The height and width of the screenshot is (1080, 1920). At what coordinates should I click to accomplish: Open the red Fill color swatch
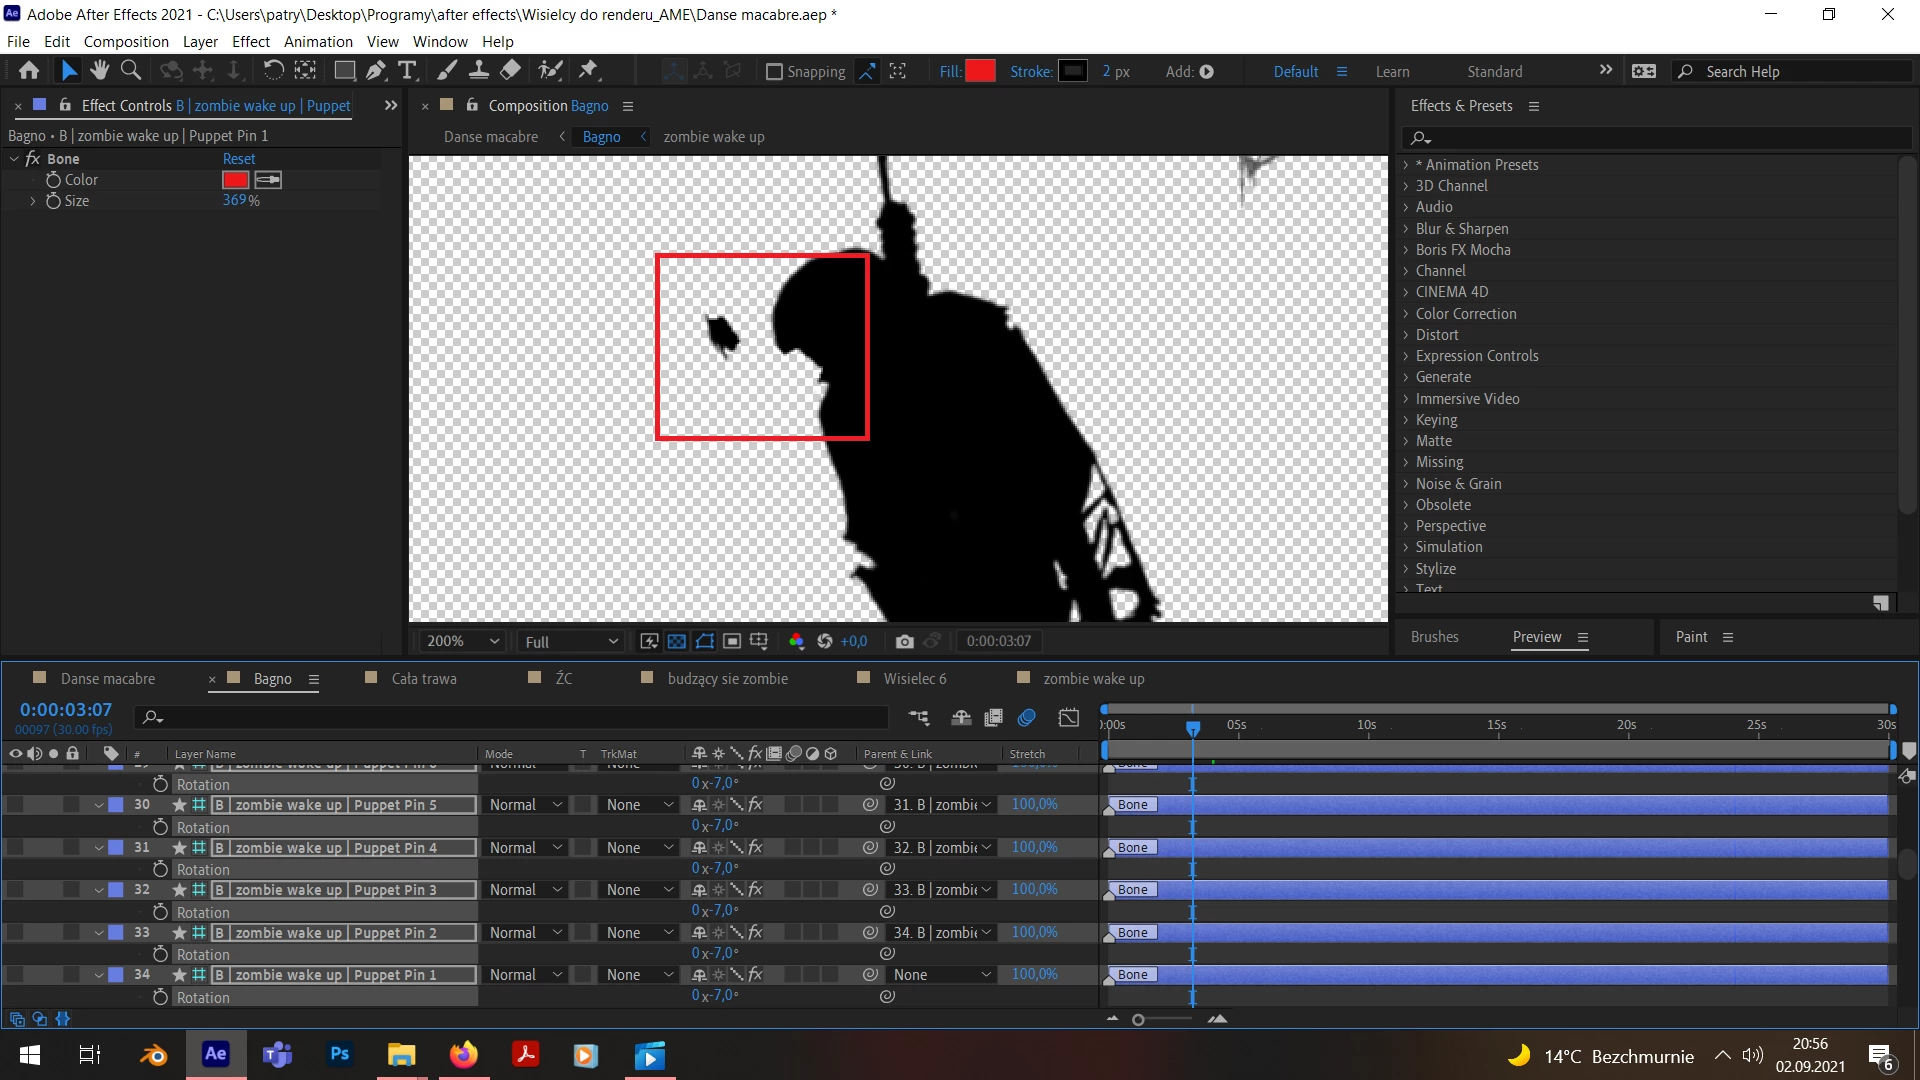pos(980,72)
